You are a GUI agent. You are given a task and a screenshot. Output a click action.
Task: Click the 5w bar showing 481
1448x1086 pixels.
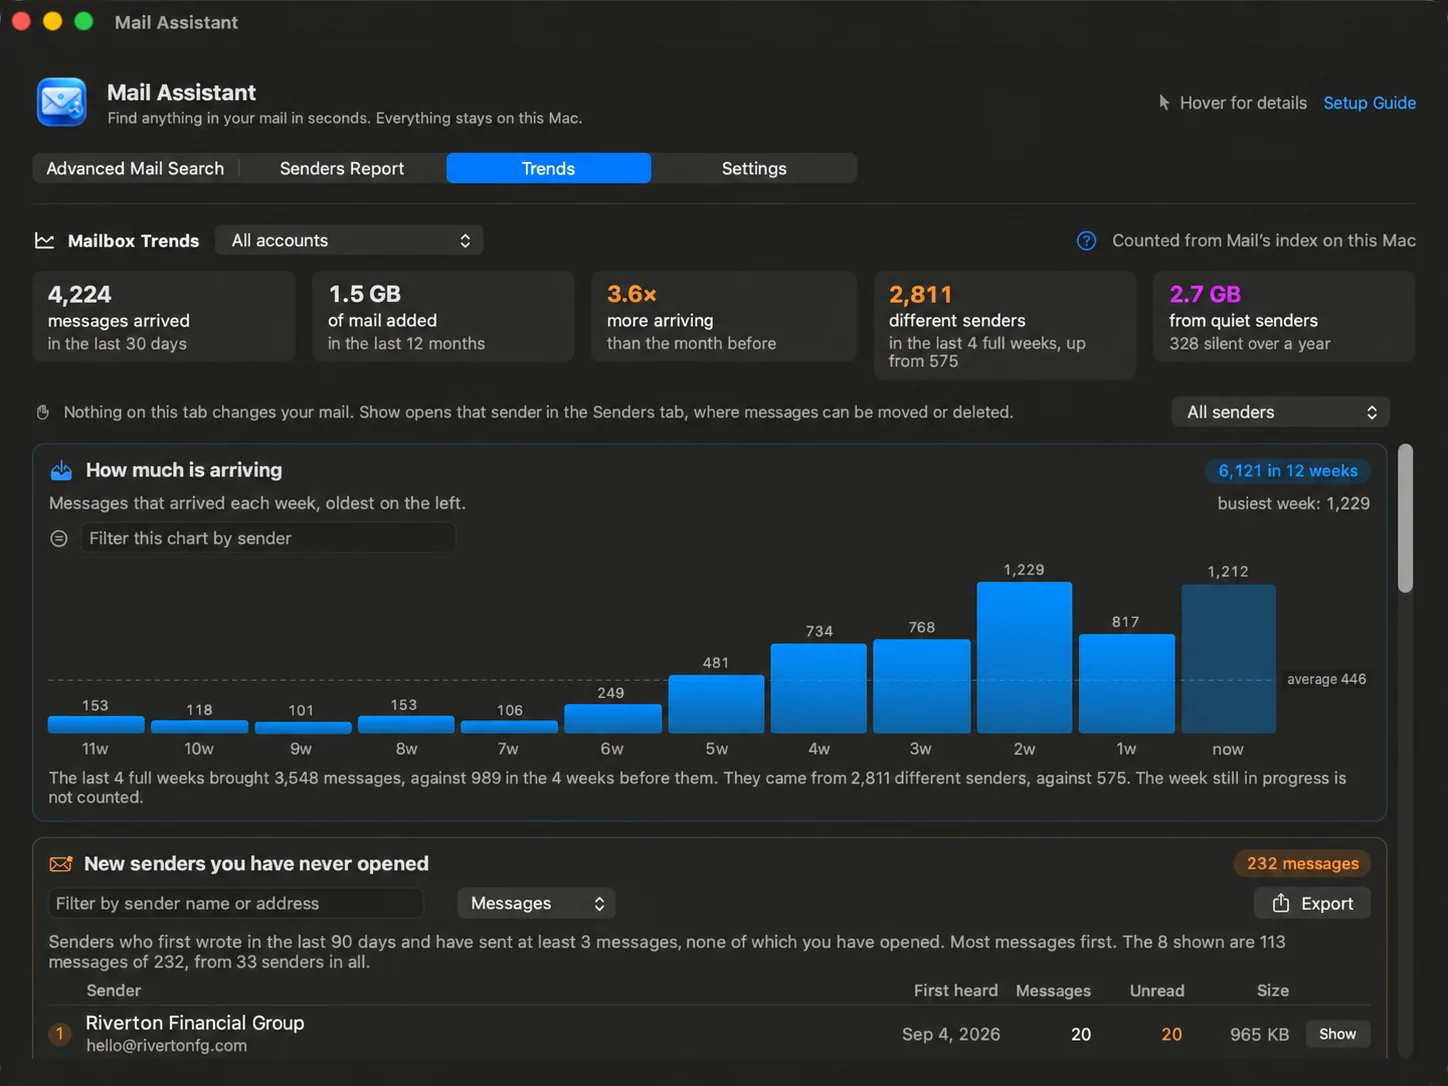(x=716, y=704)
